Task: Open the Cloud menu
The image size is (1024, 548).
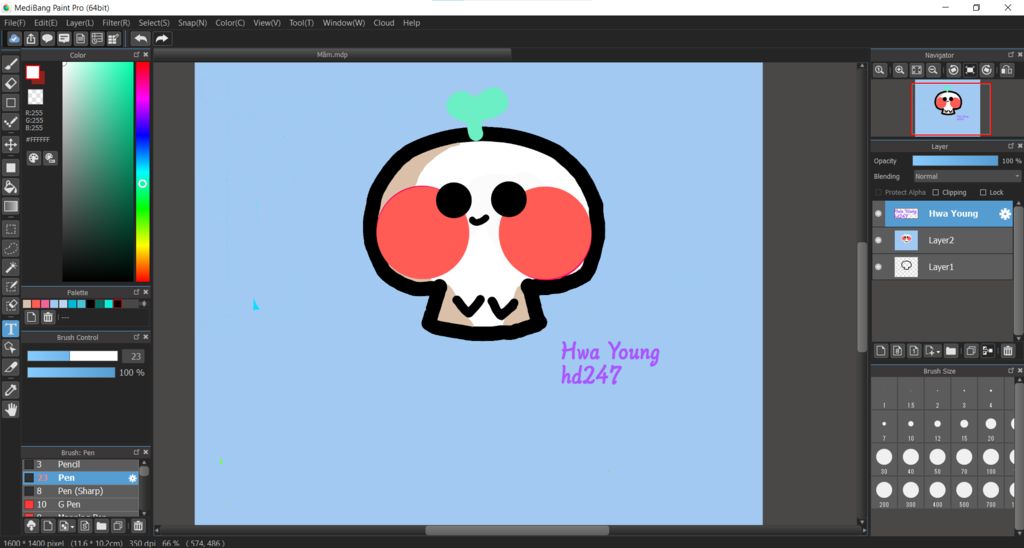Action: pos(383,23)
